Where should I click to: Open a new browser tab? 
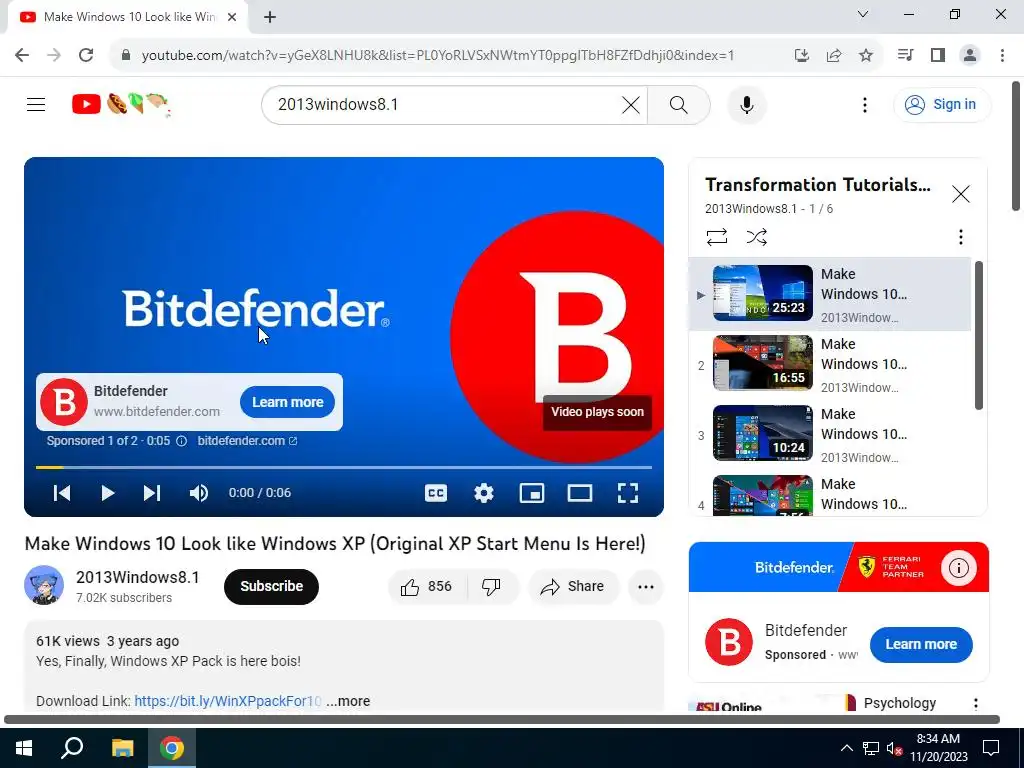(270, 17)
